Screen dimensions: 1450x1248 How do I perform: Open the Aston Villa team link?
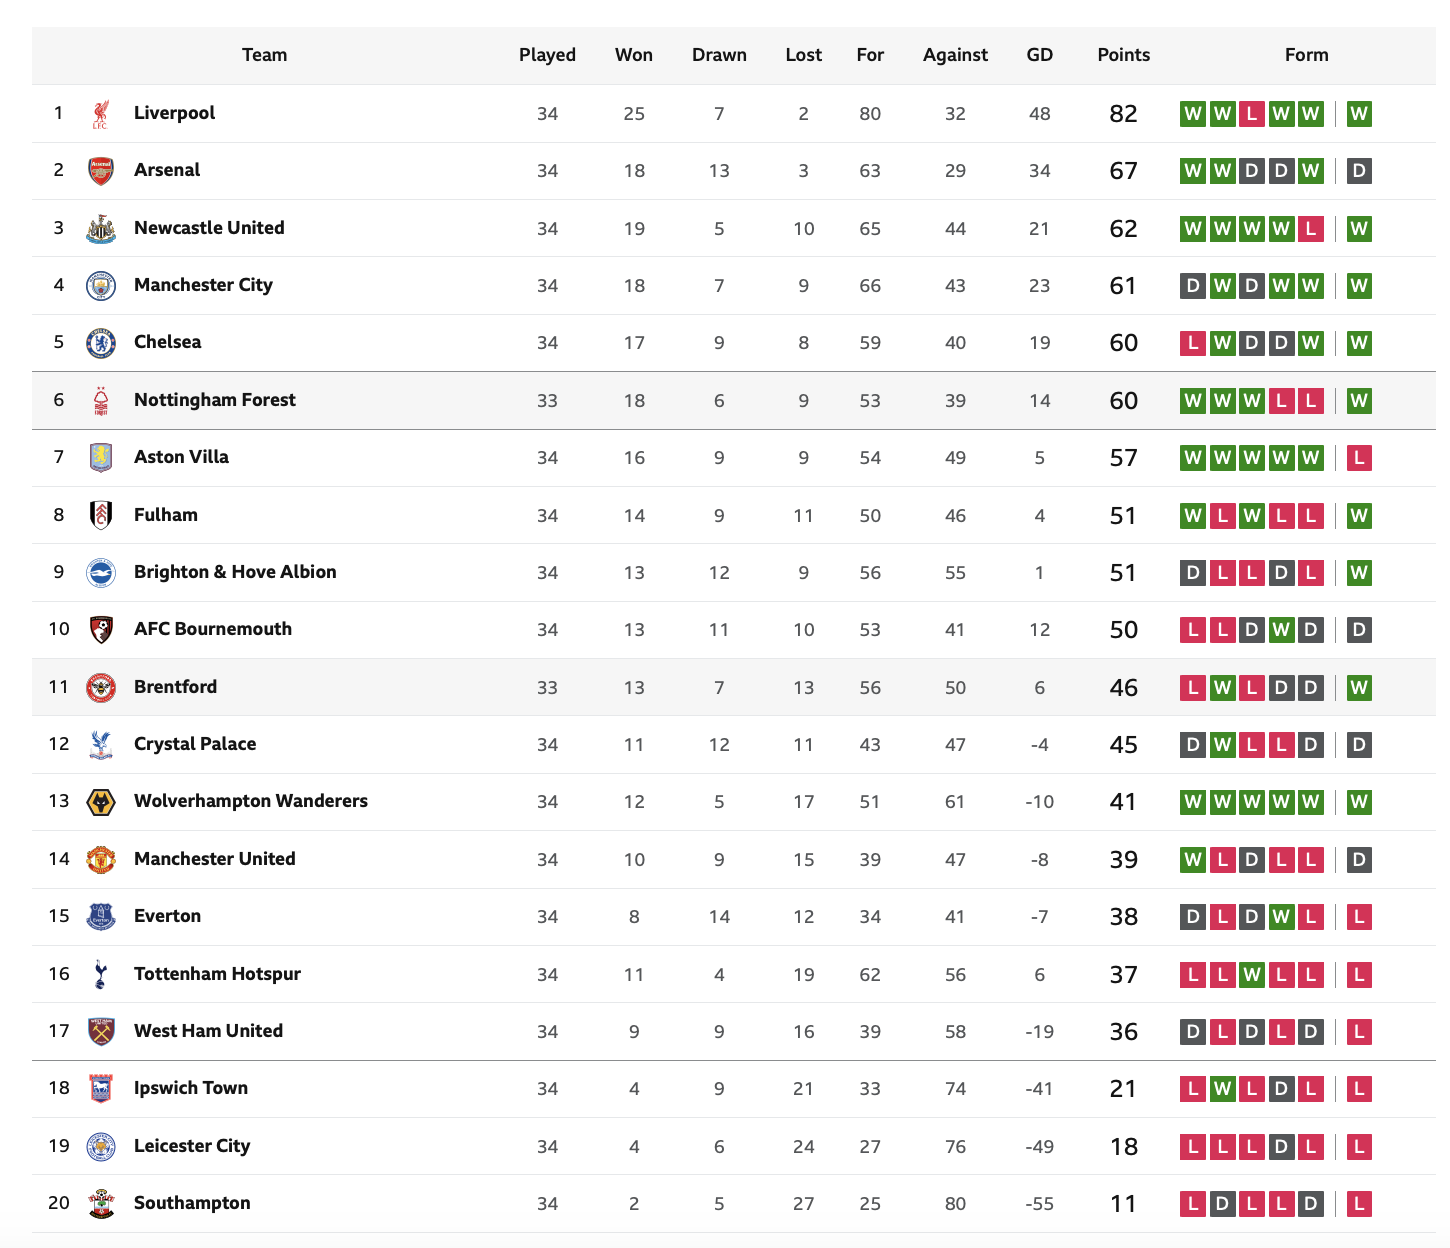pyautogui.click(x=181, y=457)
